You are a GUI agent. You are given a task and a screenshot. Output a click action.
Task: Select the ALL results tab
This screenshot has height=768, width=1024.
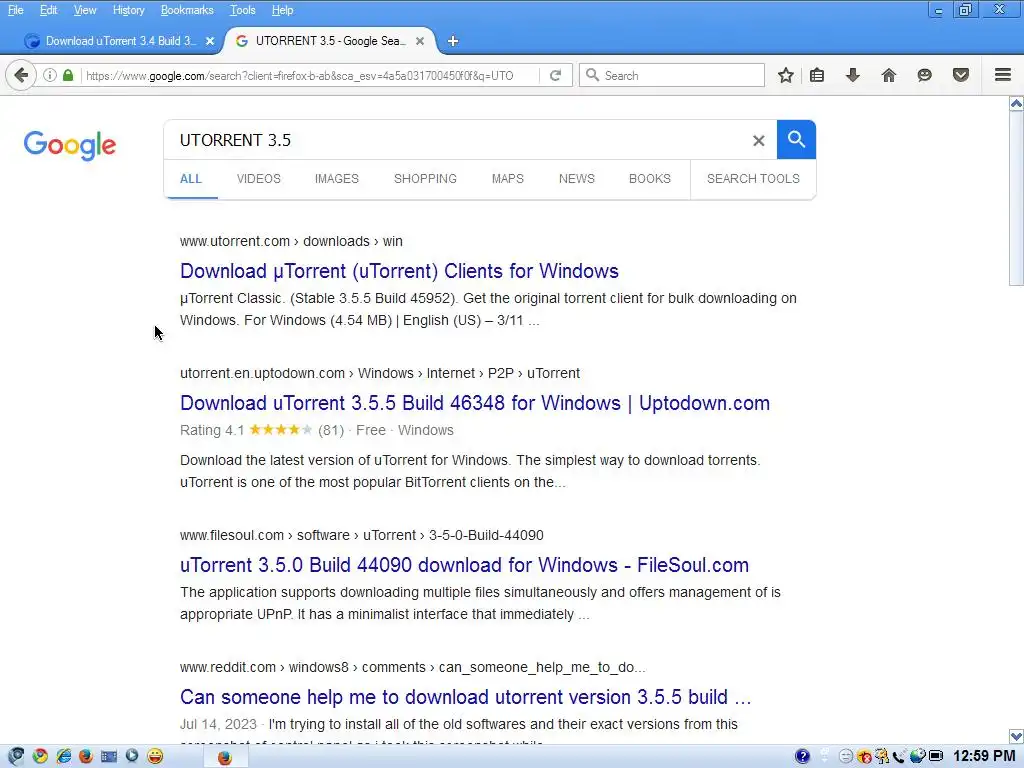coord(191,179)
